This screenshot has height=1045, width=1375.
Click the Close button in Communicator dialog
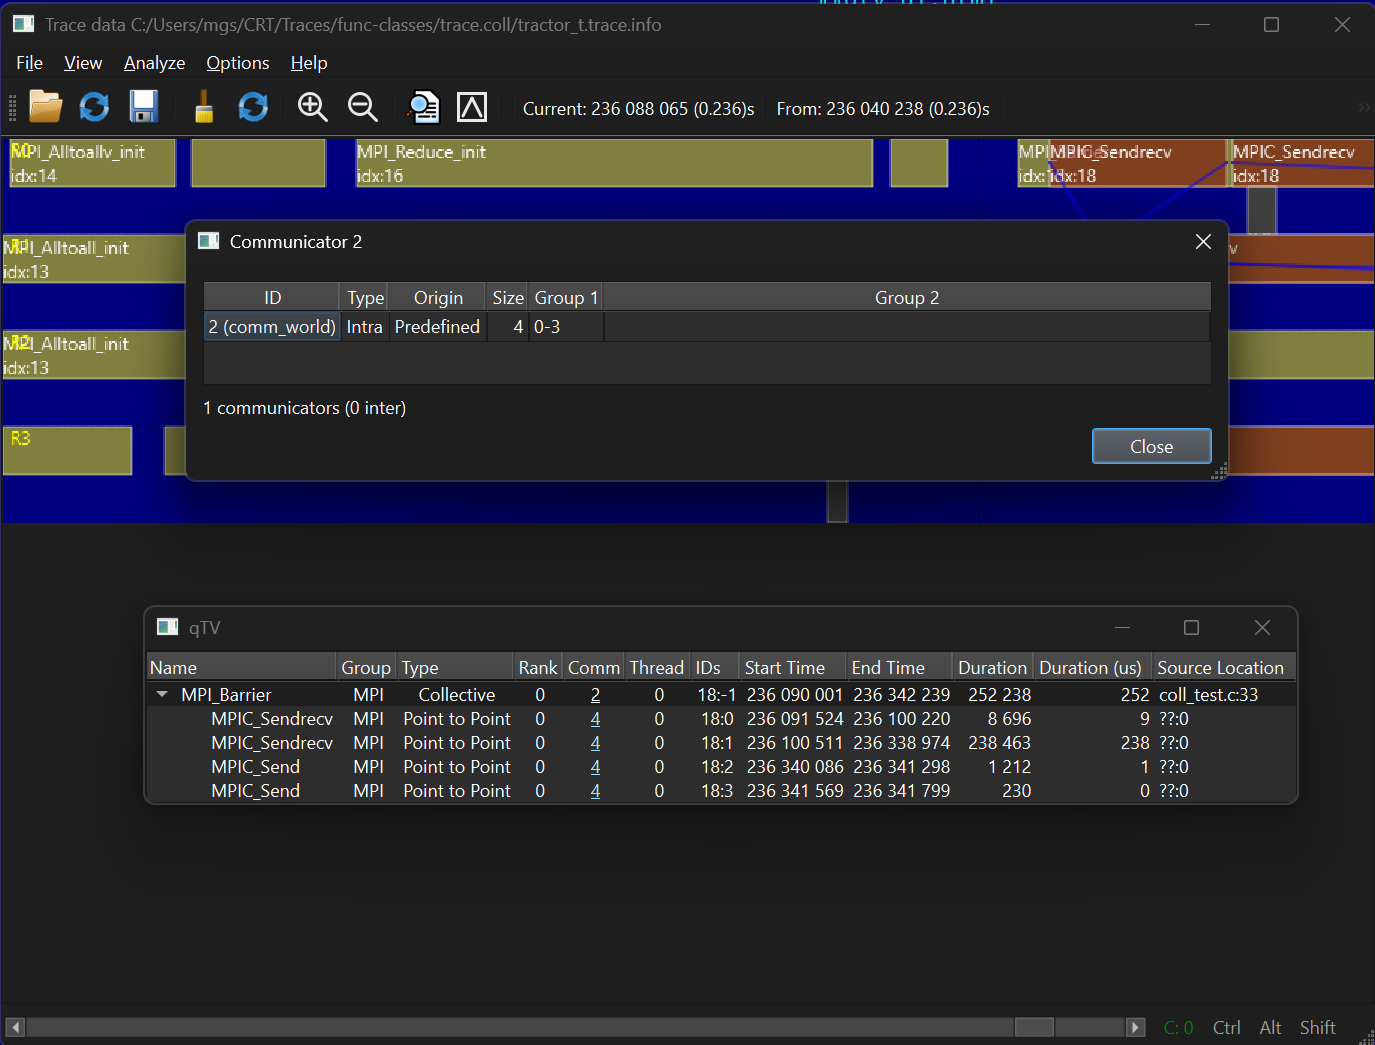pos(1151,446)
